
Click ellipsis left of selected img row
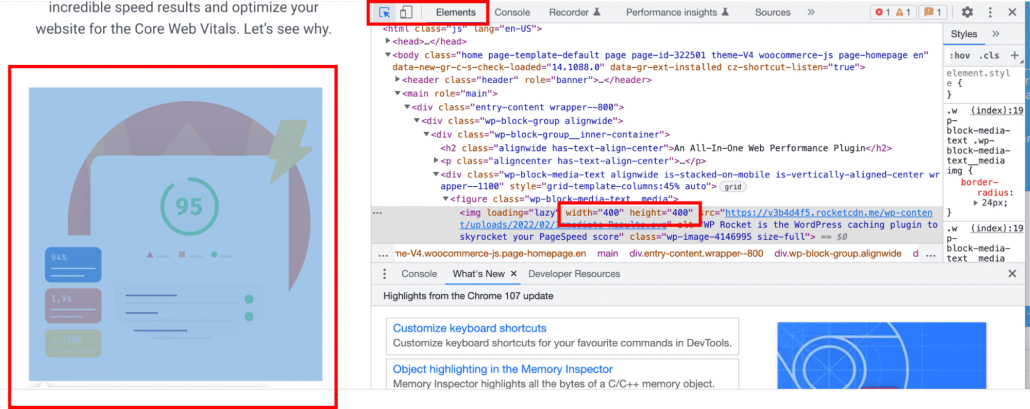(x=378, y=213)
